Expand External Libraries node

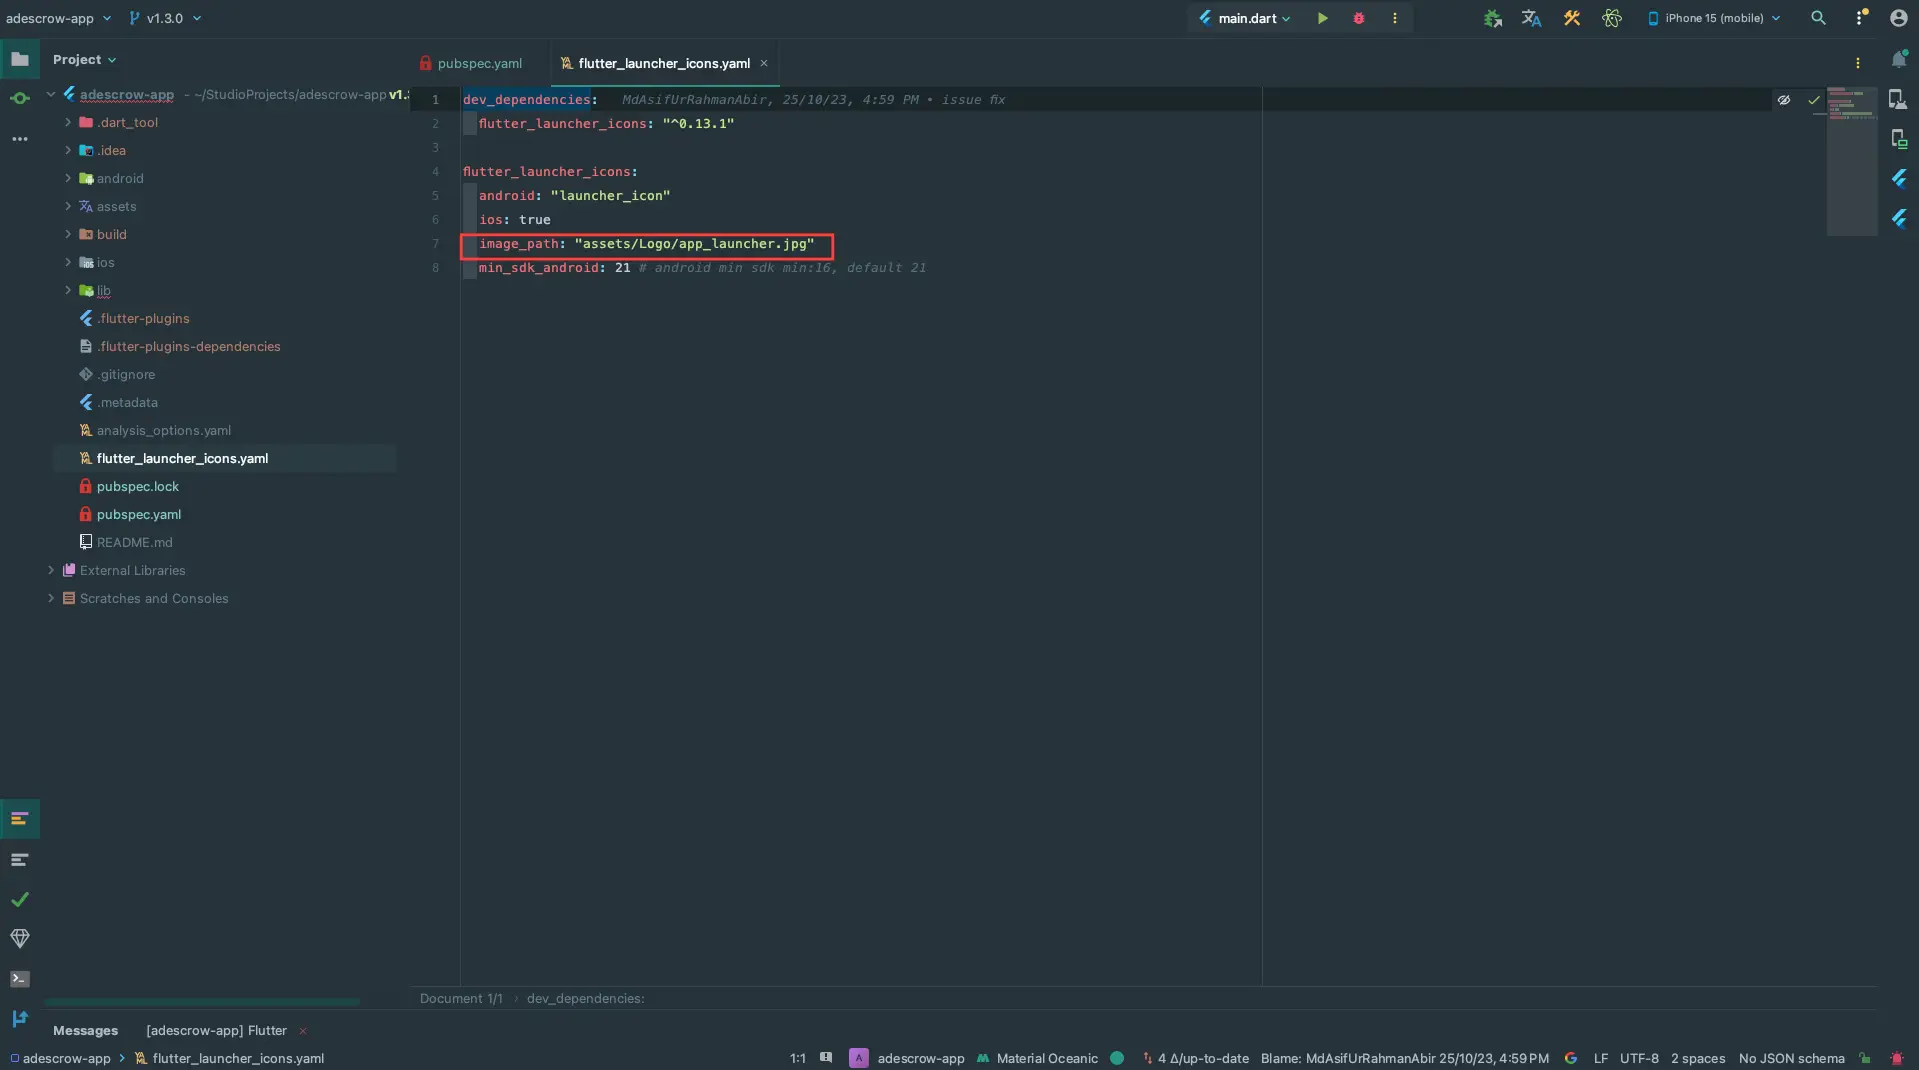pos(51,570)
